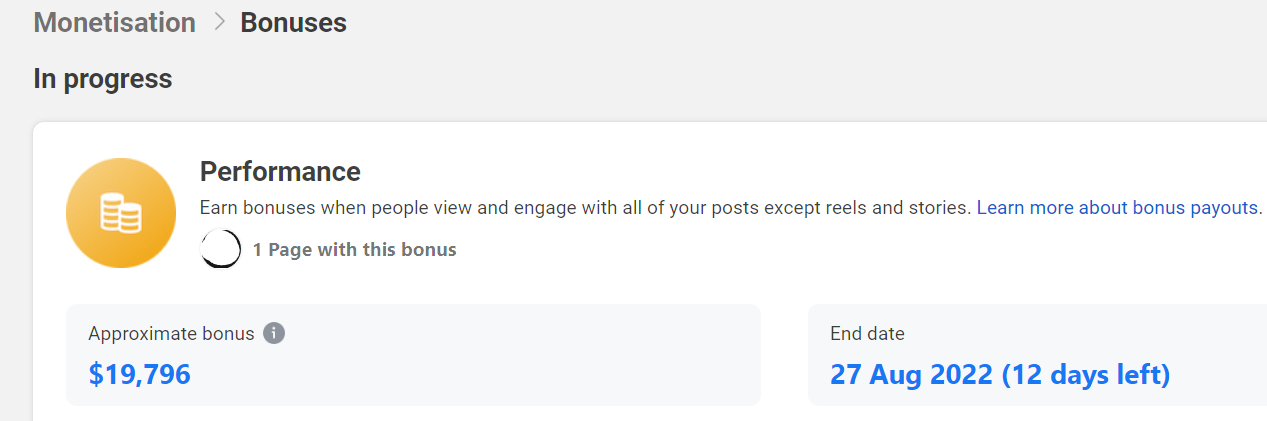
Task: Click the Approximate bonus label
Action: [x=171, y=334]
